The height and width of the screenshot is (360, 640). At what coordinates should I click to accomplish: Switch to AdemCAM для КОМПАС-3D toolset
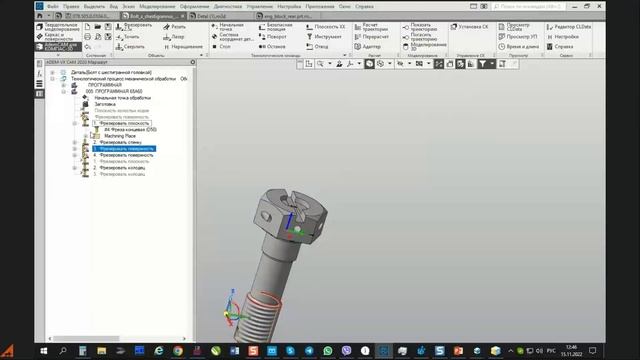click(58, 47)
